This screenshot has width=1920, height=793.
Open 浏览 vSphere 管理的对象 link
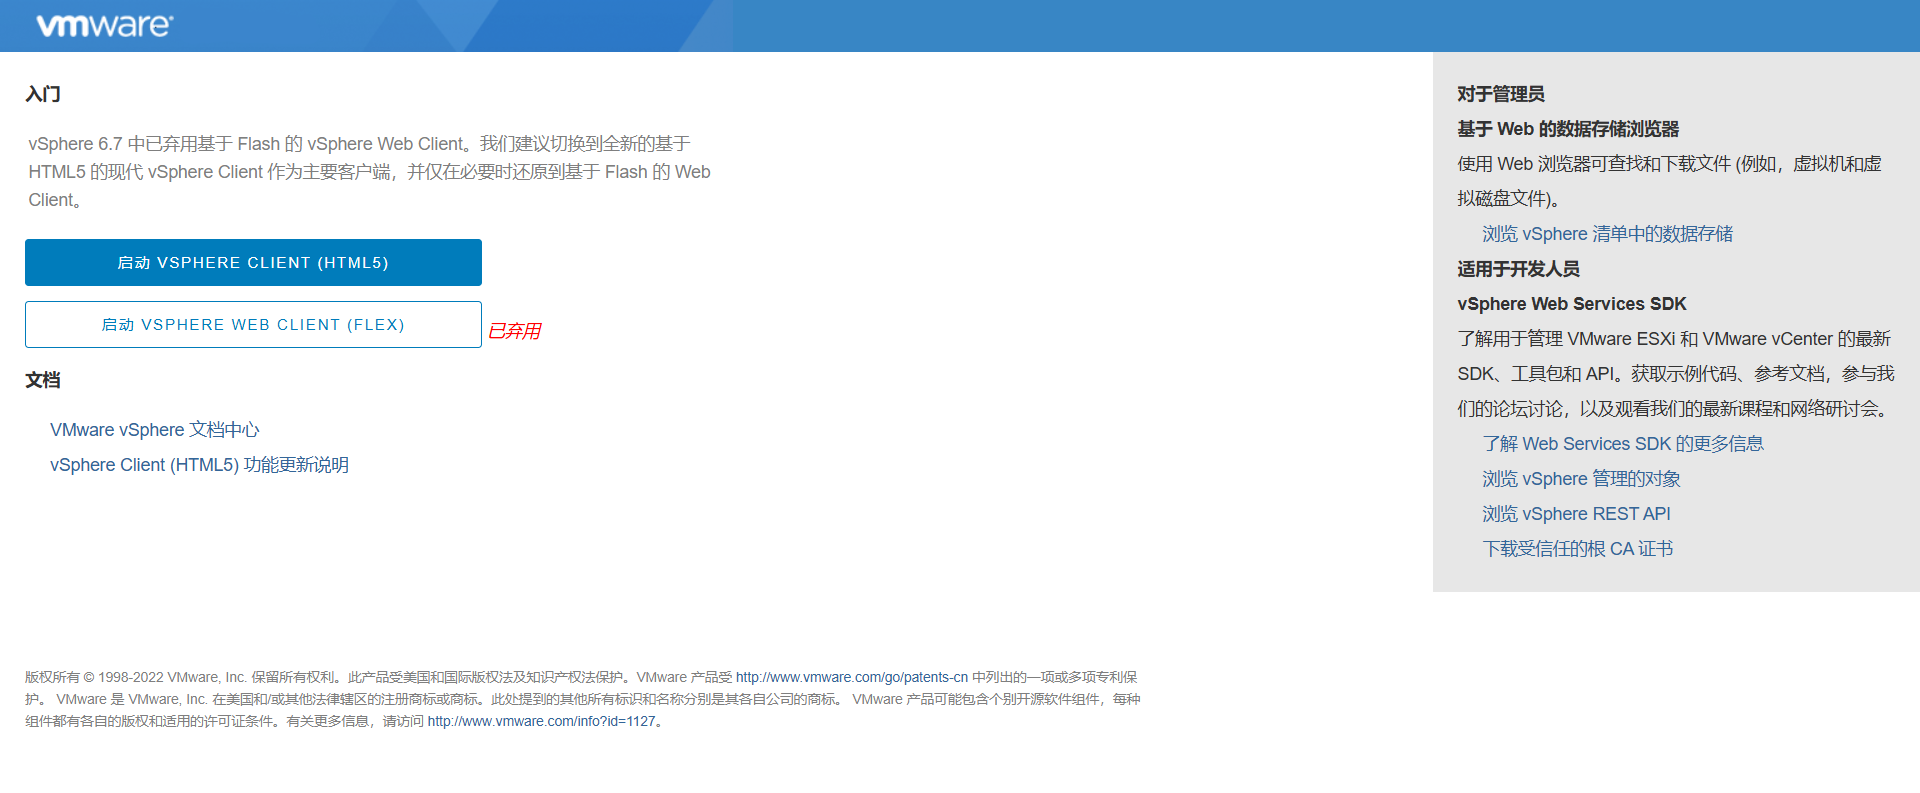1581,479
